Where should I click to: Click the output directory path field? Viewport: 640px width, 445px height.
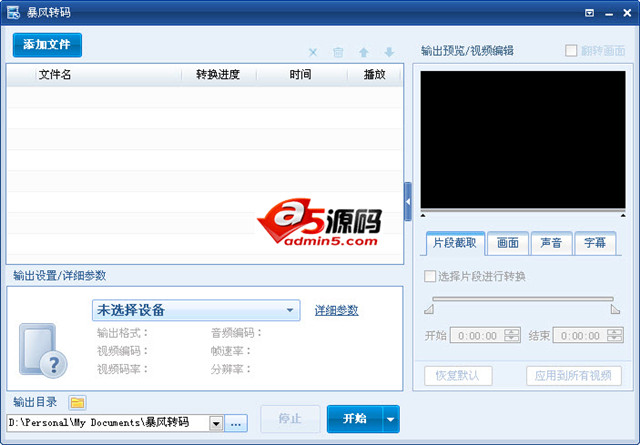(108, 423)
